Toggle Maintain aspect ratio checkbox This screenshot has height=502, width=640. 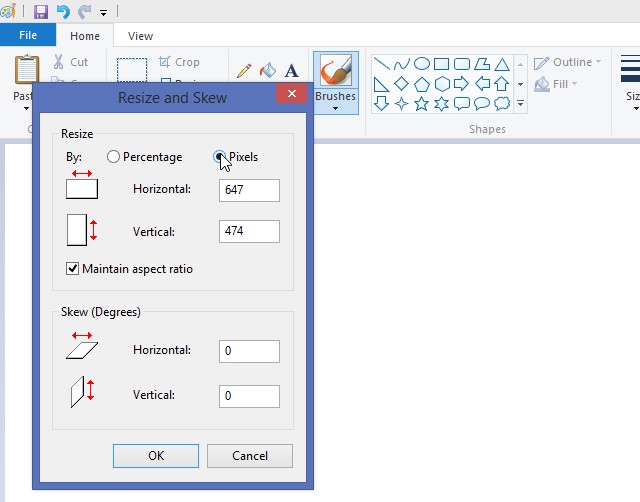(x=72, y=269)
